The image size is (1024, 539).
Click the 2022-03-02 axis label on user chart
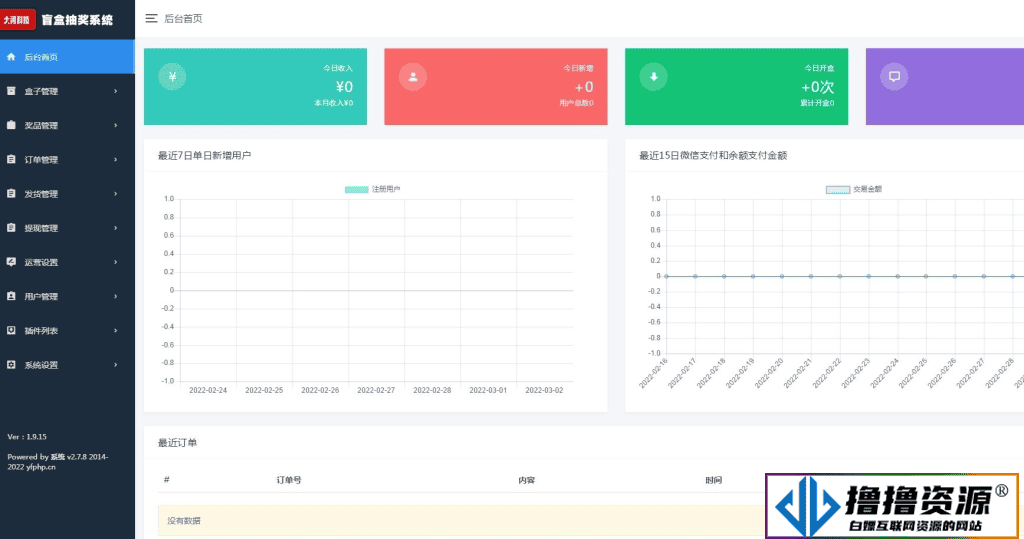[x=544, y=390]
